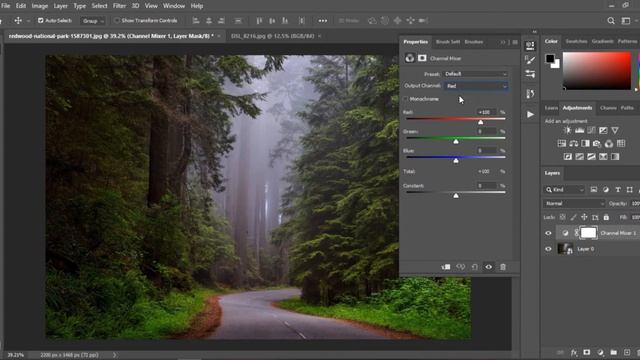
Task: Add a Levels adjustment
Action: coord(579,131)
